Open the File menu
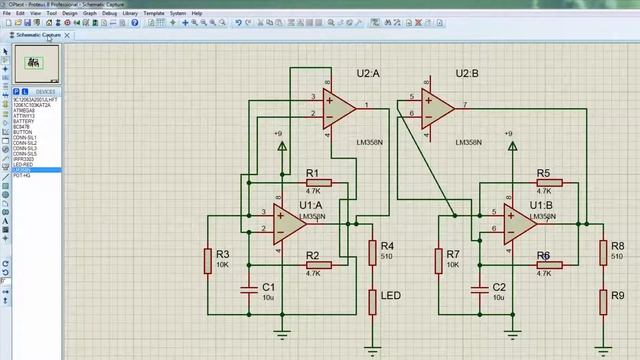Image resolution: width=640 pixels, height=360 pixels. 7,13
